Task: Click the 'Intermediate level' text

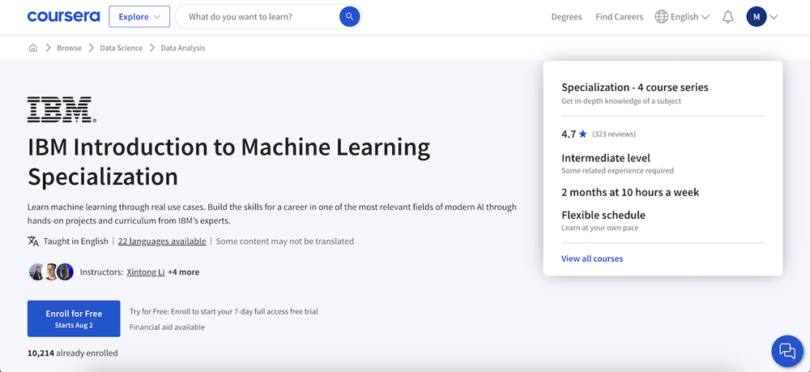Action: point(606,158)
